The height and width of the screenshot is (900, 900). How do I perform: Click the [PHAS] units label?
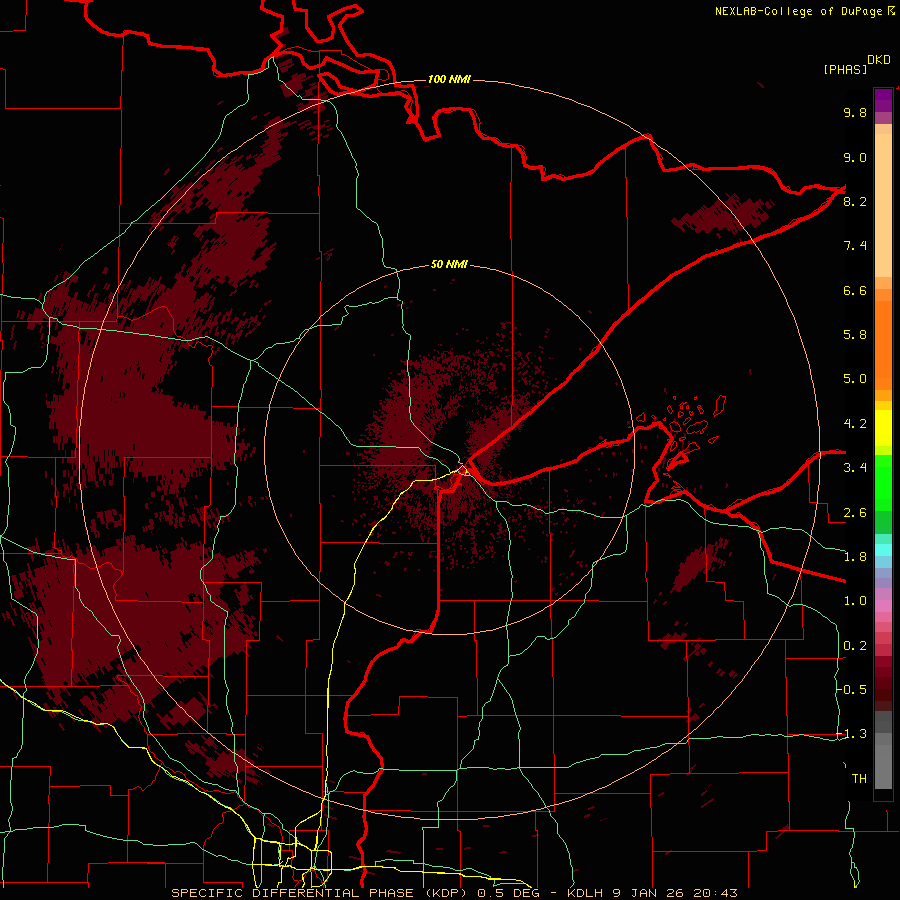pos(845,69)
